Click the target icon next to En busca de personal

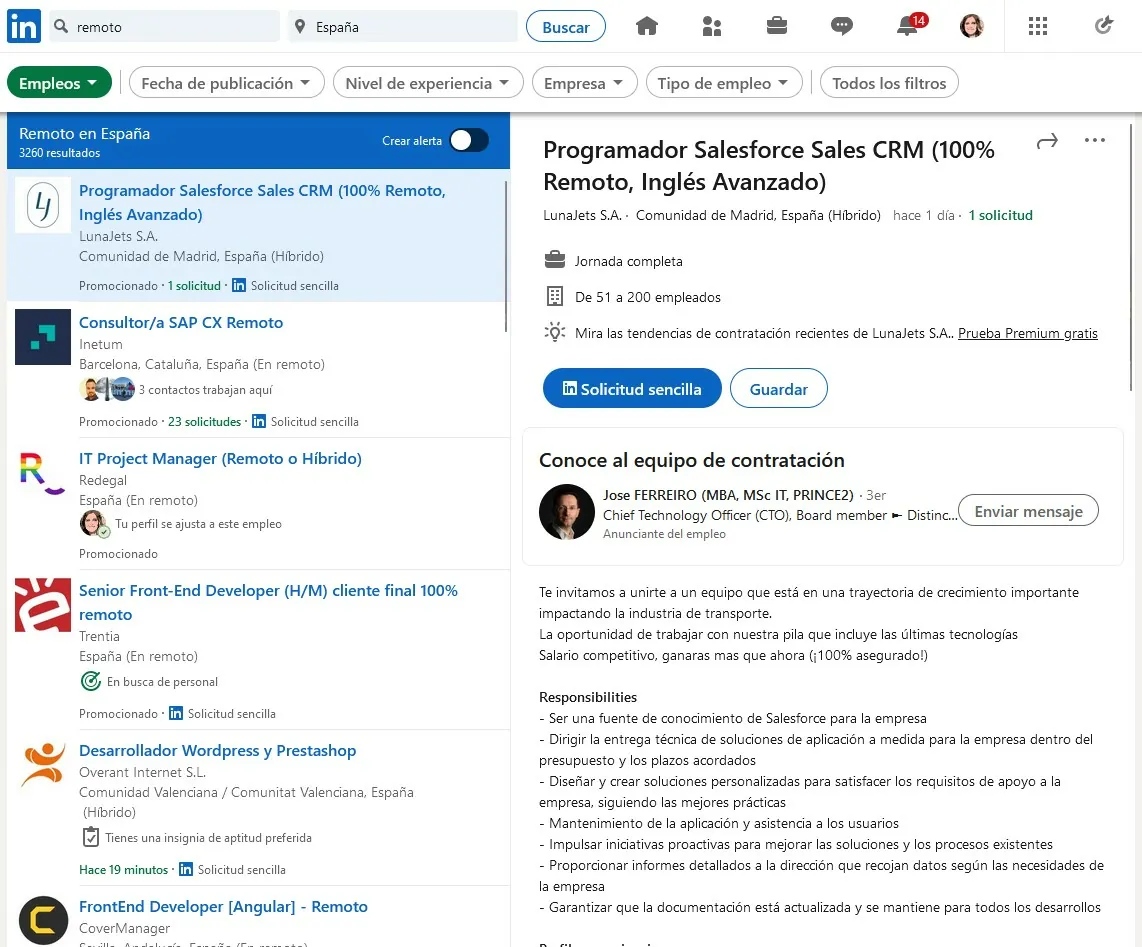[90, 681]
